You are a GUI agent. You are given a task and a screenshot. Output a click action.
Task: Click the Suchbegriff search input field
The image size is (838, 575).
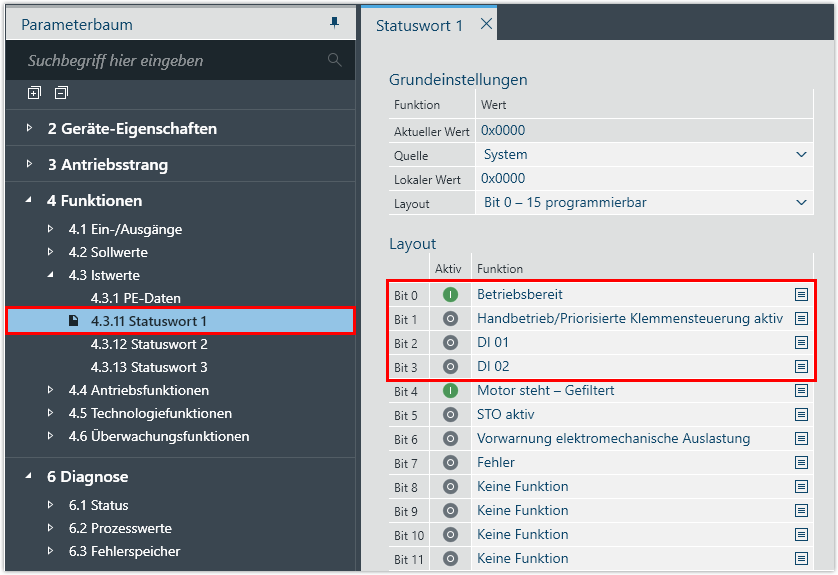coord(170,61)
